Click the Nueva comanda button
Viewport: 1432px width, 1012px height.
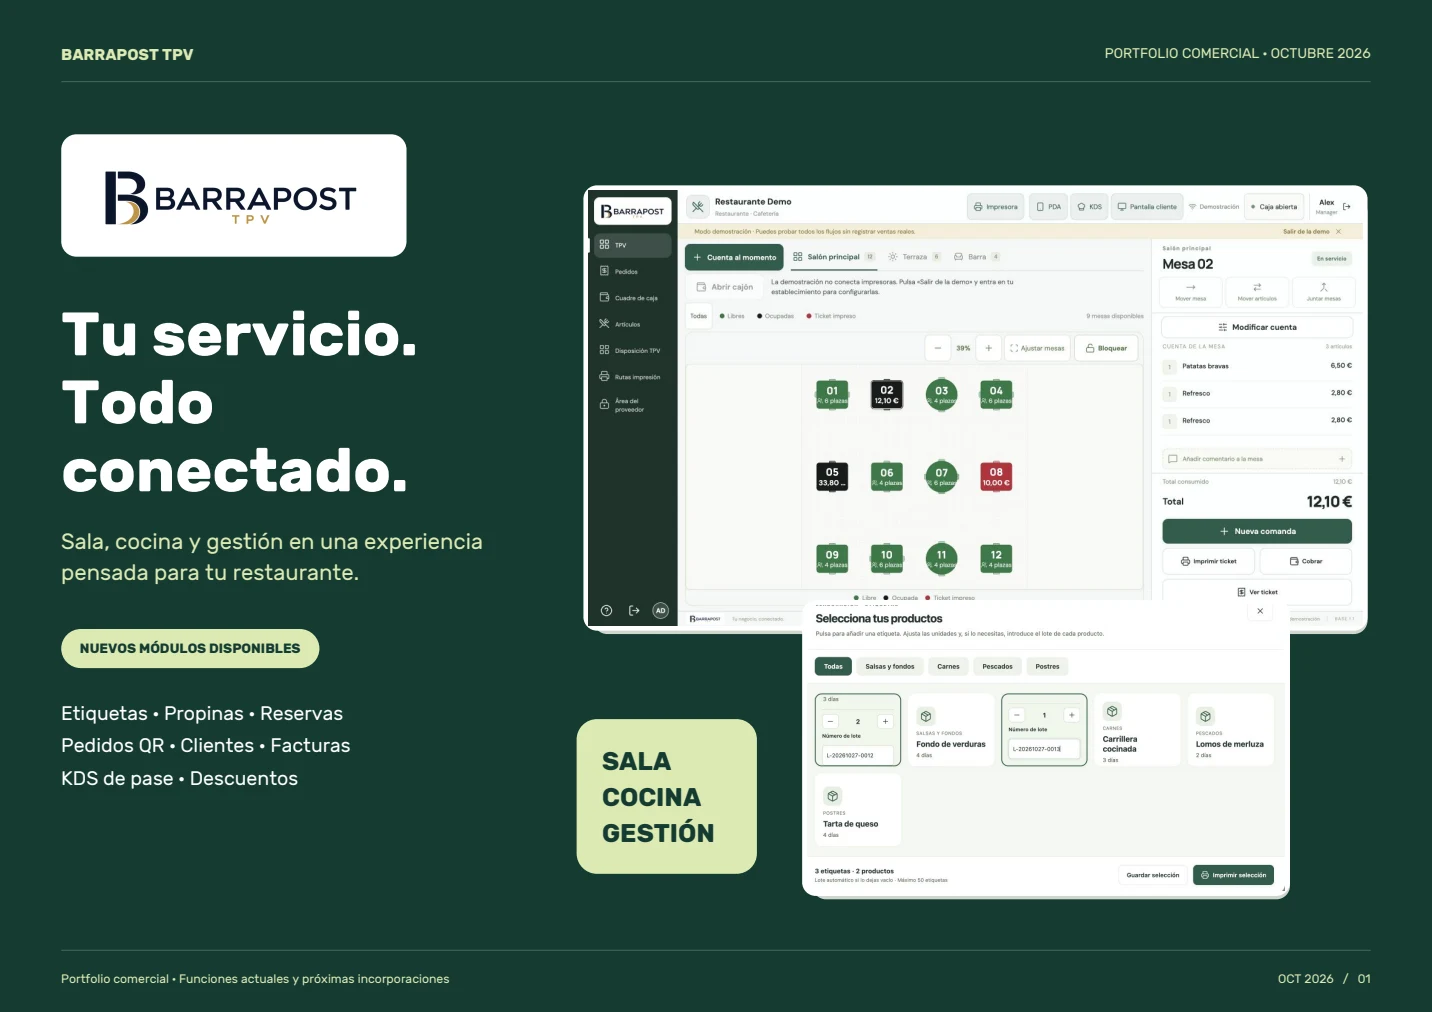pyautogui.click(x=1257, y=531)
